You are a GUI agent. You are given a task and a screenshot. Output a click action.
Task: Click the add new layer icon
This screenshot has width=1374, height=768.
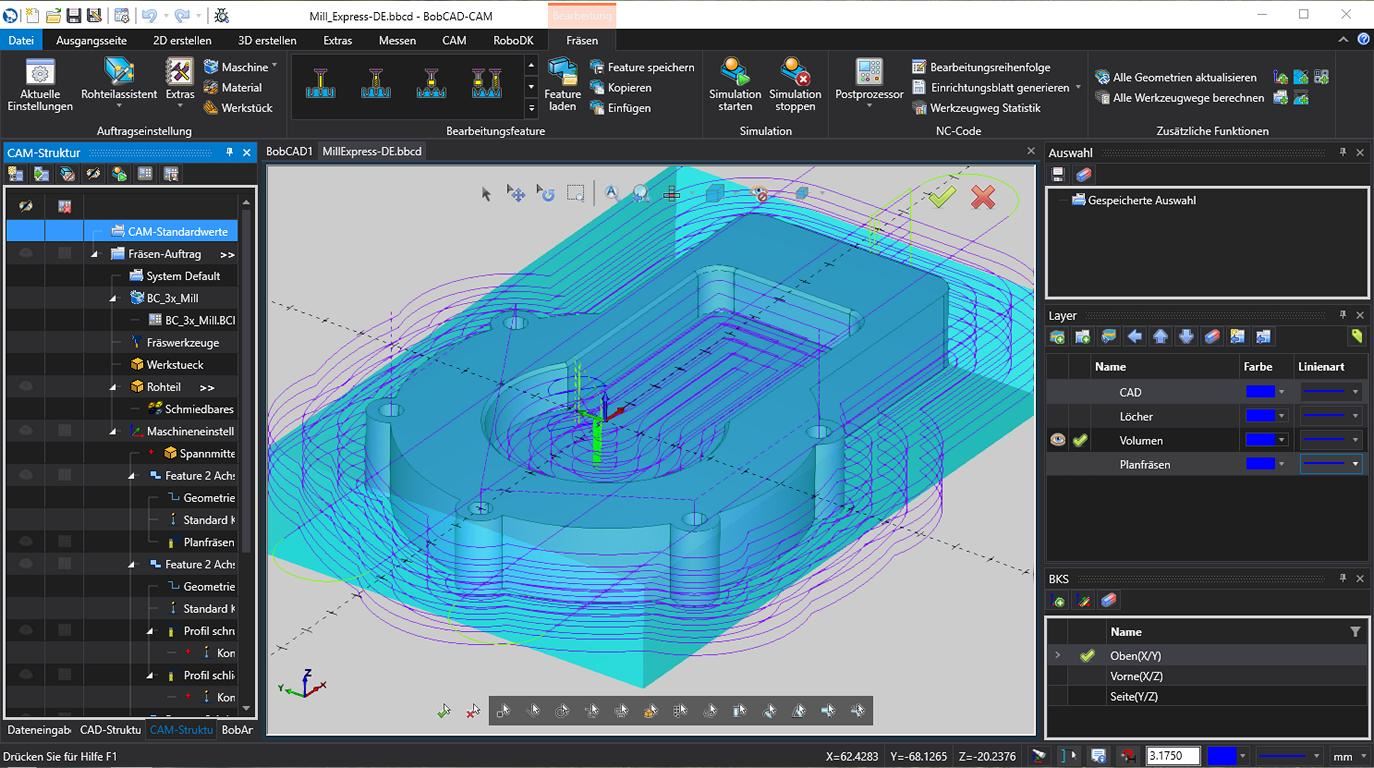tap(1057, 337)
